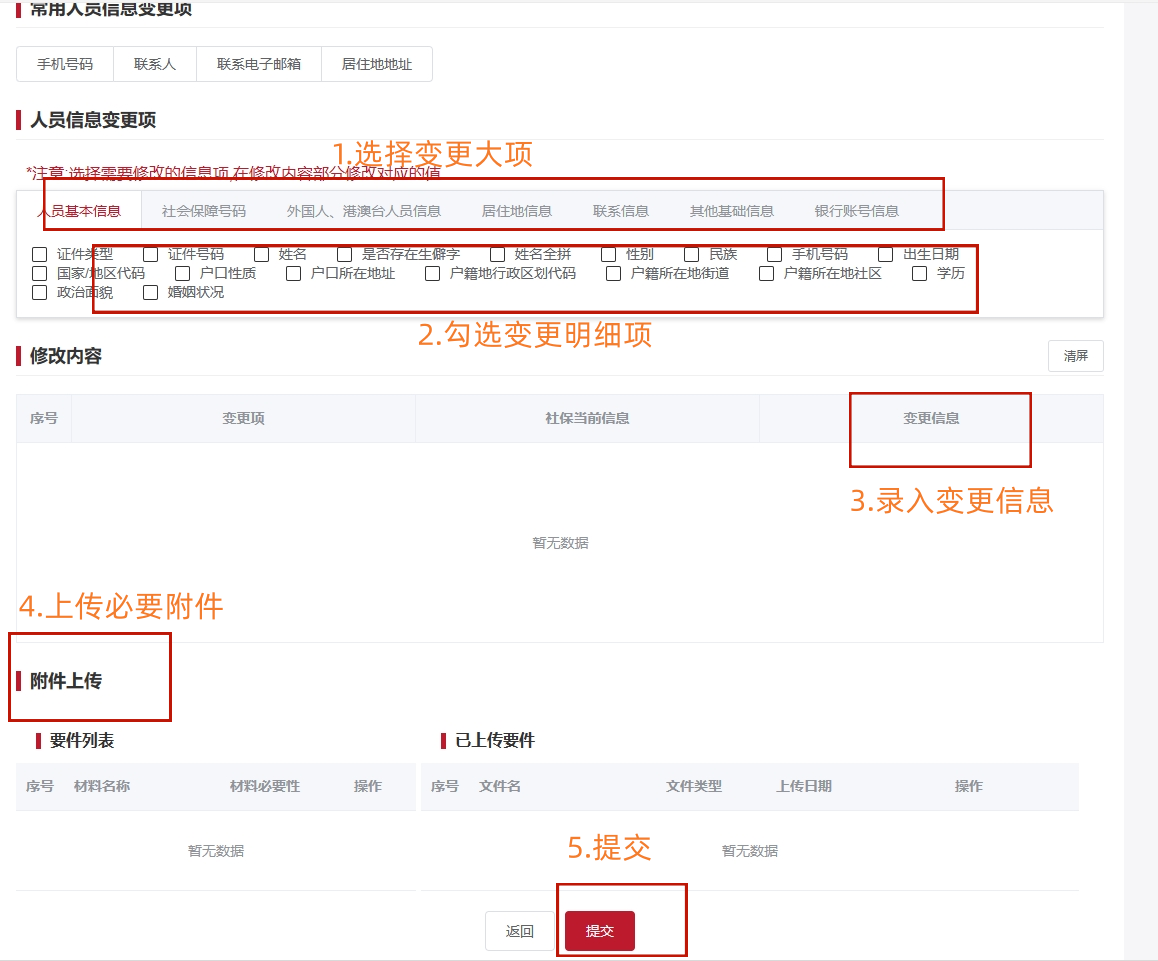Select the 学历 checkbox

pos(920,274)
